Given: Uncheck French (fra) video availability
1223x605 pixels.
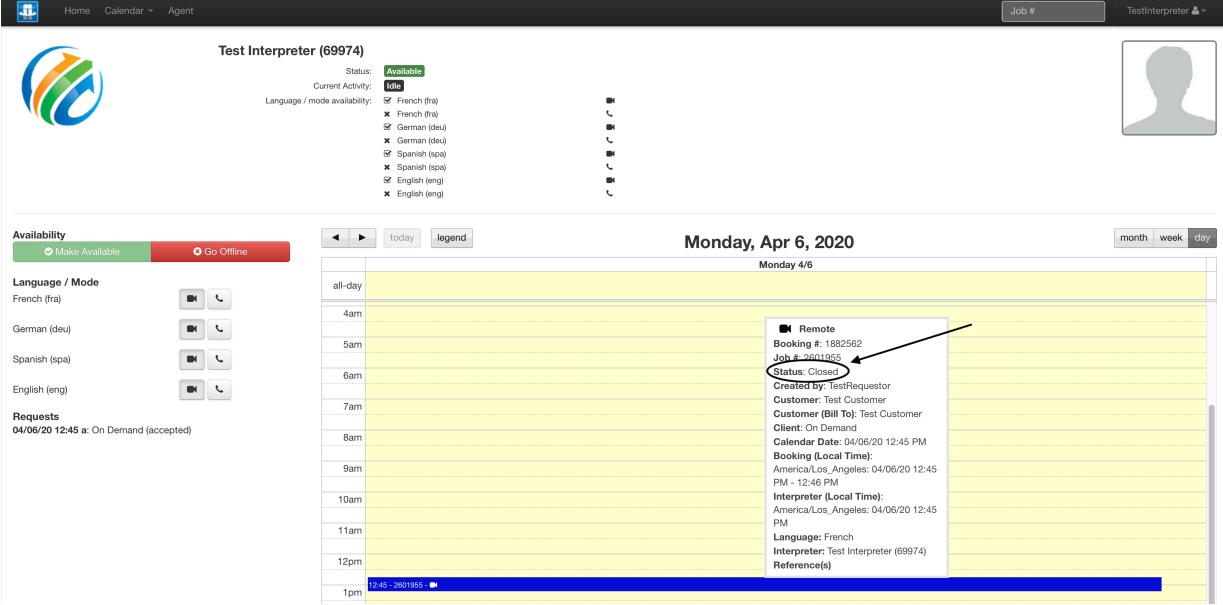Looking at the screenshot, I should tap(387, 100).
